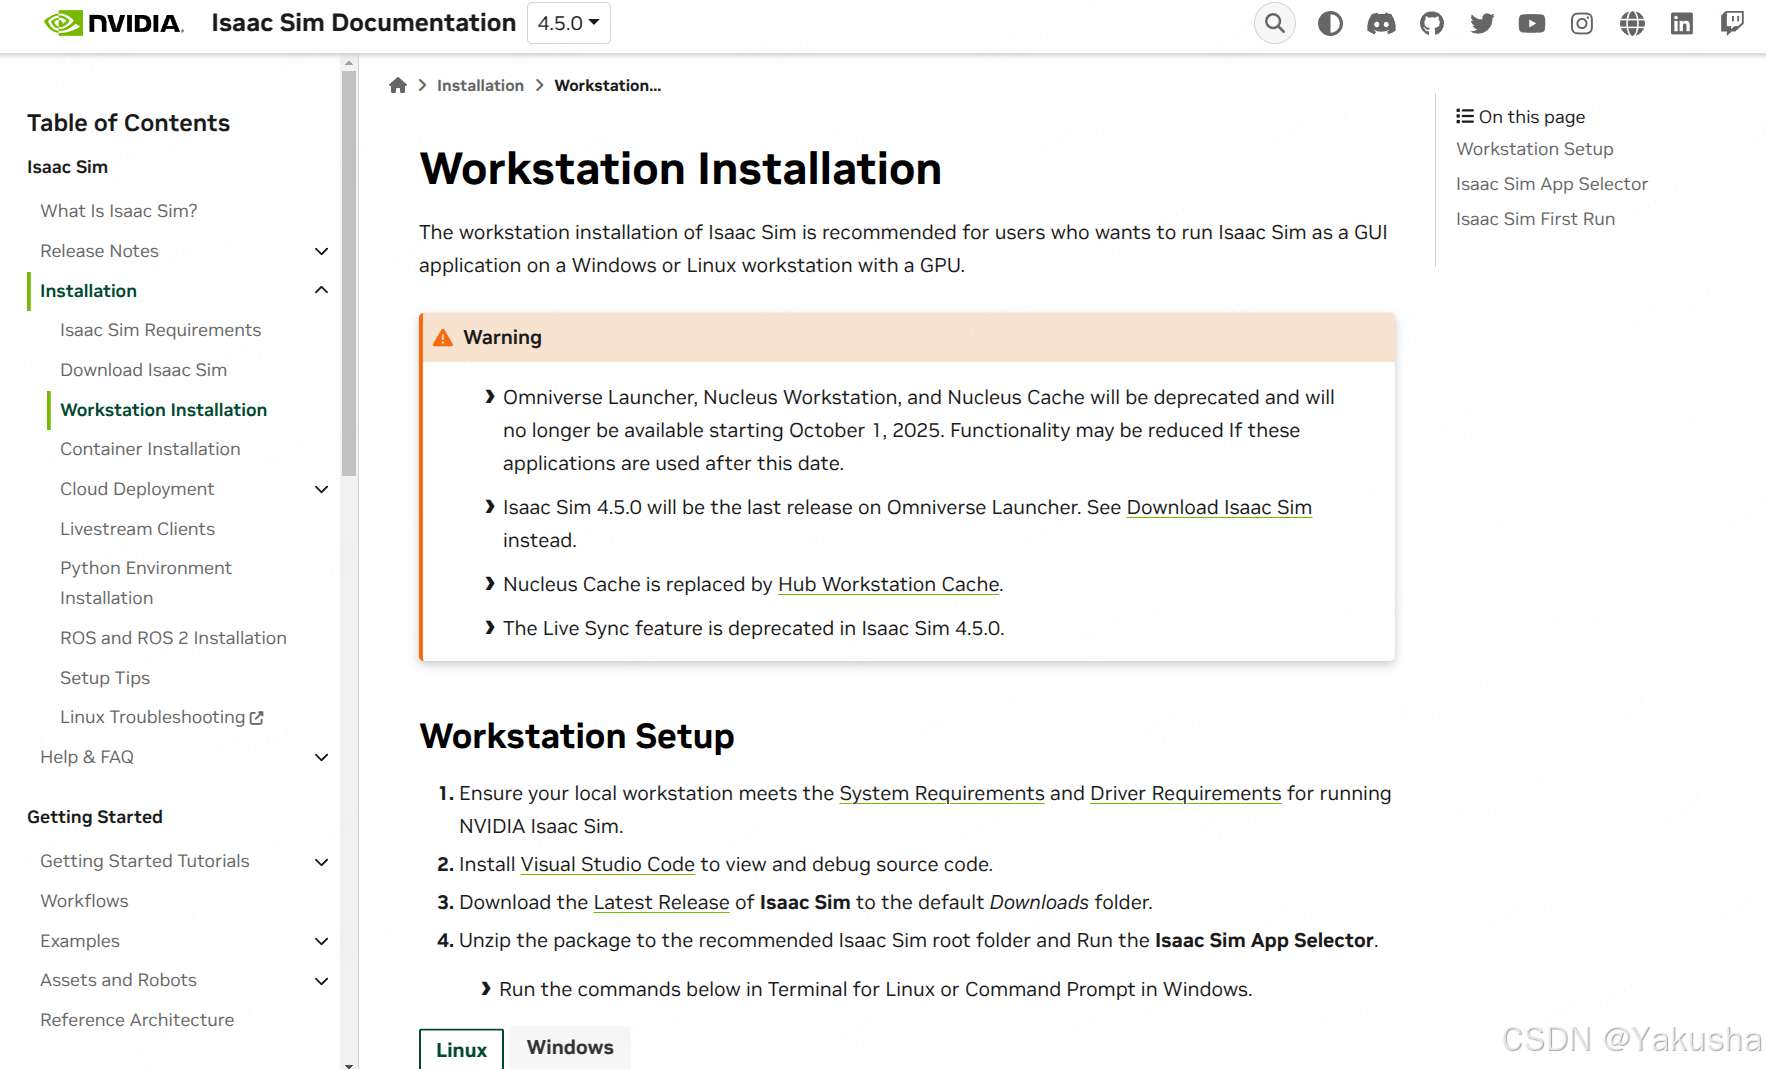The width and height of the screenshot is (1766, 1069).
Task: Follow the Hub Workstation Cache link
Action: [889, 584]
